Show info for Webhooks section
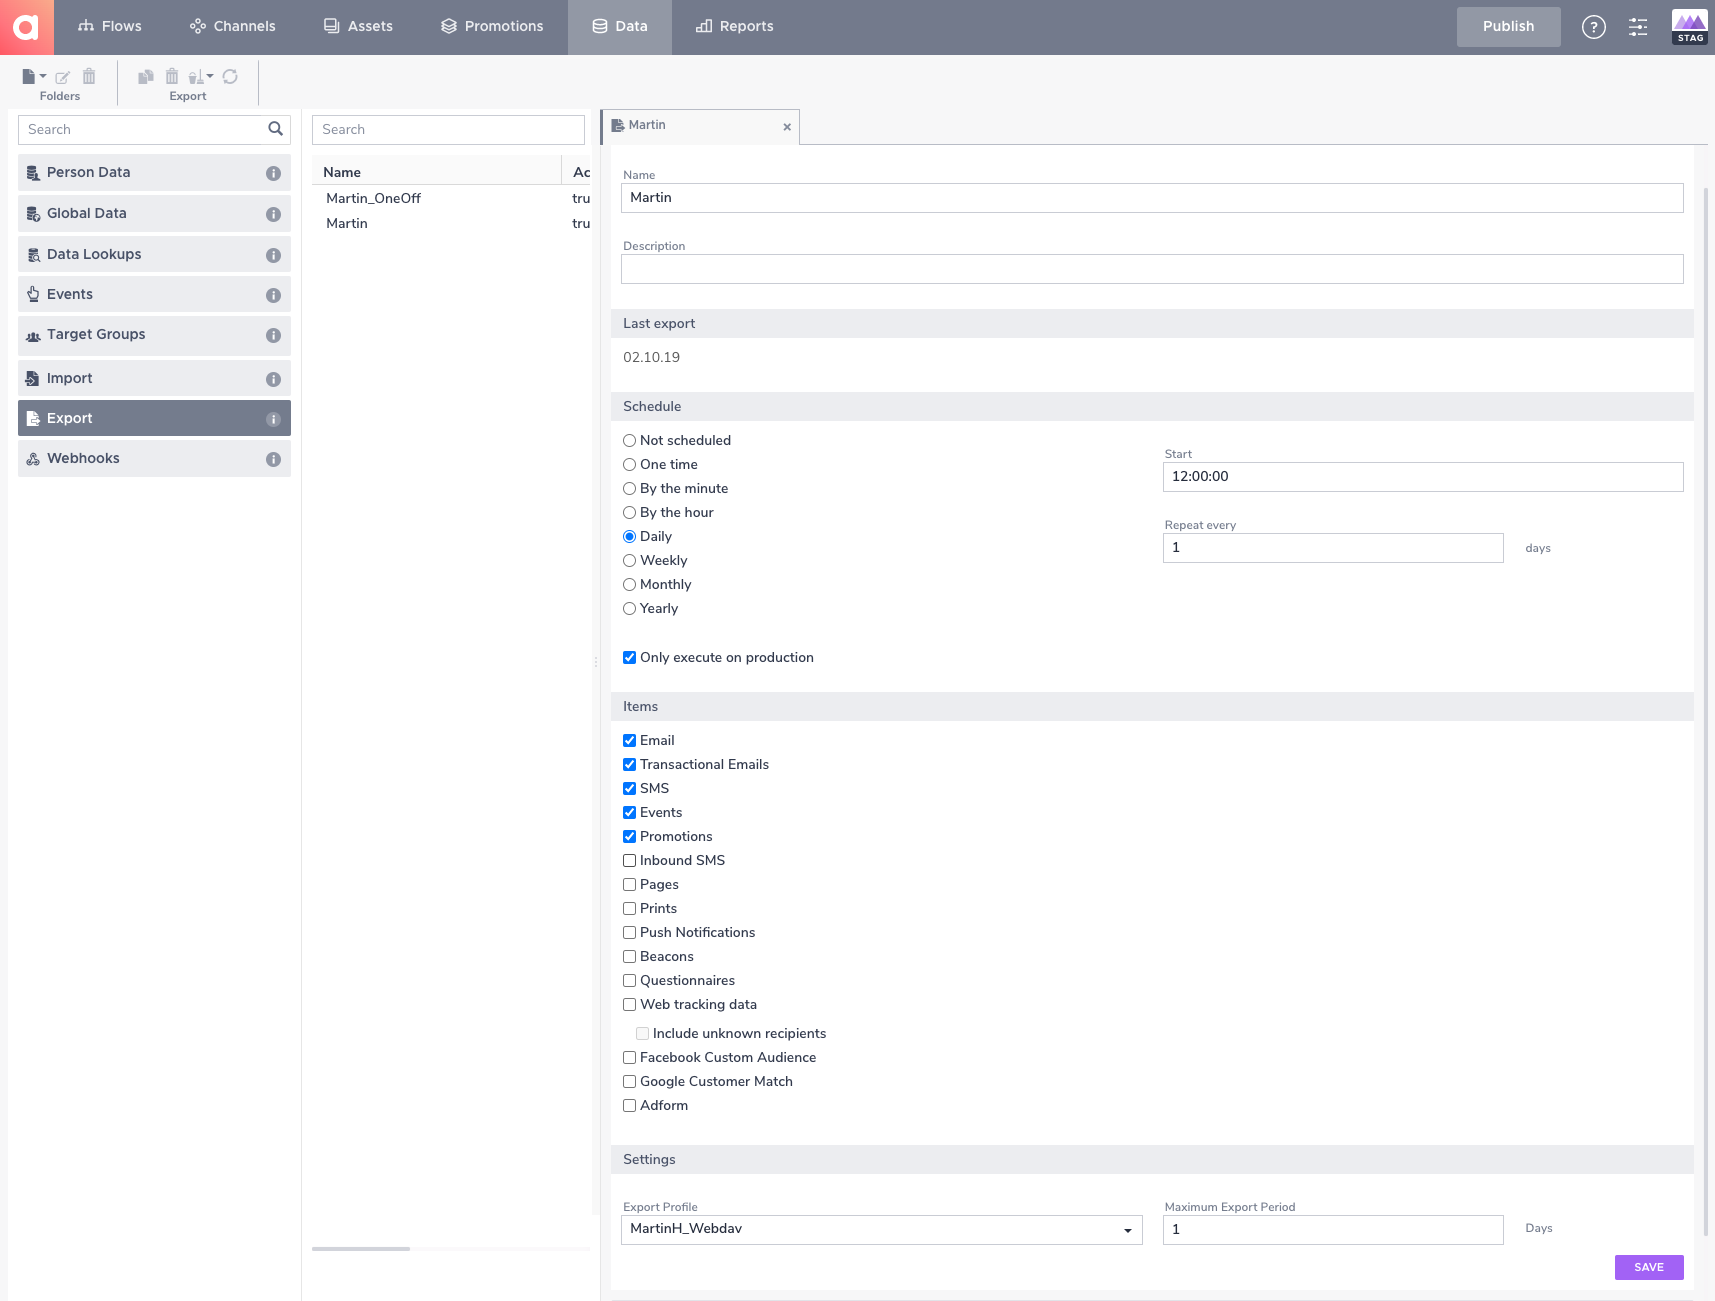This screenshot has width=1715, height=1301. pyautogui.click(x=273, y=459)
